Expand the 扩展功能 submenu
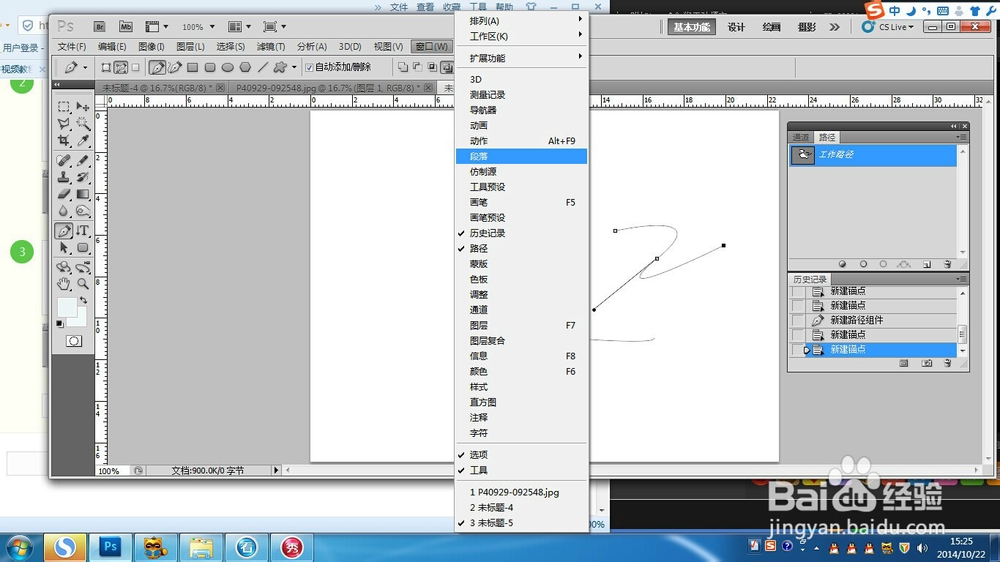Viewport: 1000px width, 562px height. click(x=522, y=58)
